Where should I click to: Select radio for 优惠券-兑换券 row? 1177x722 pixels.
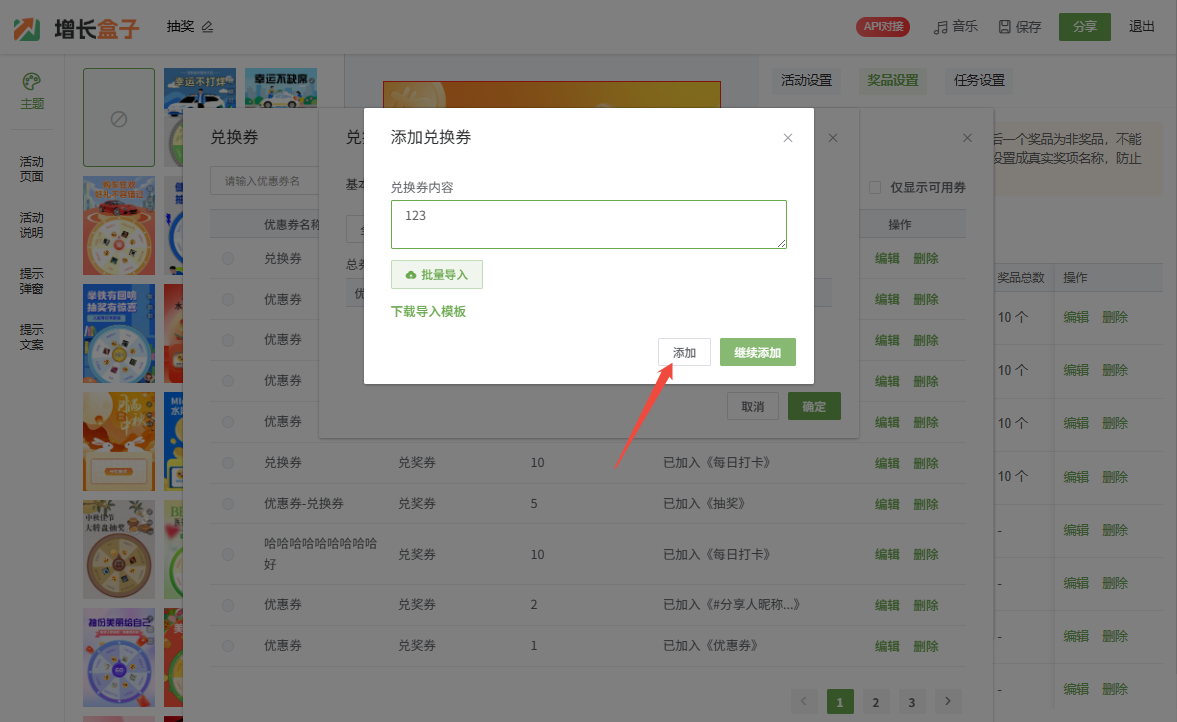click(228, 504)
